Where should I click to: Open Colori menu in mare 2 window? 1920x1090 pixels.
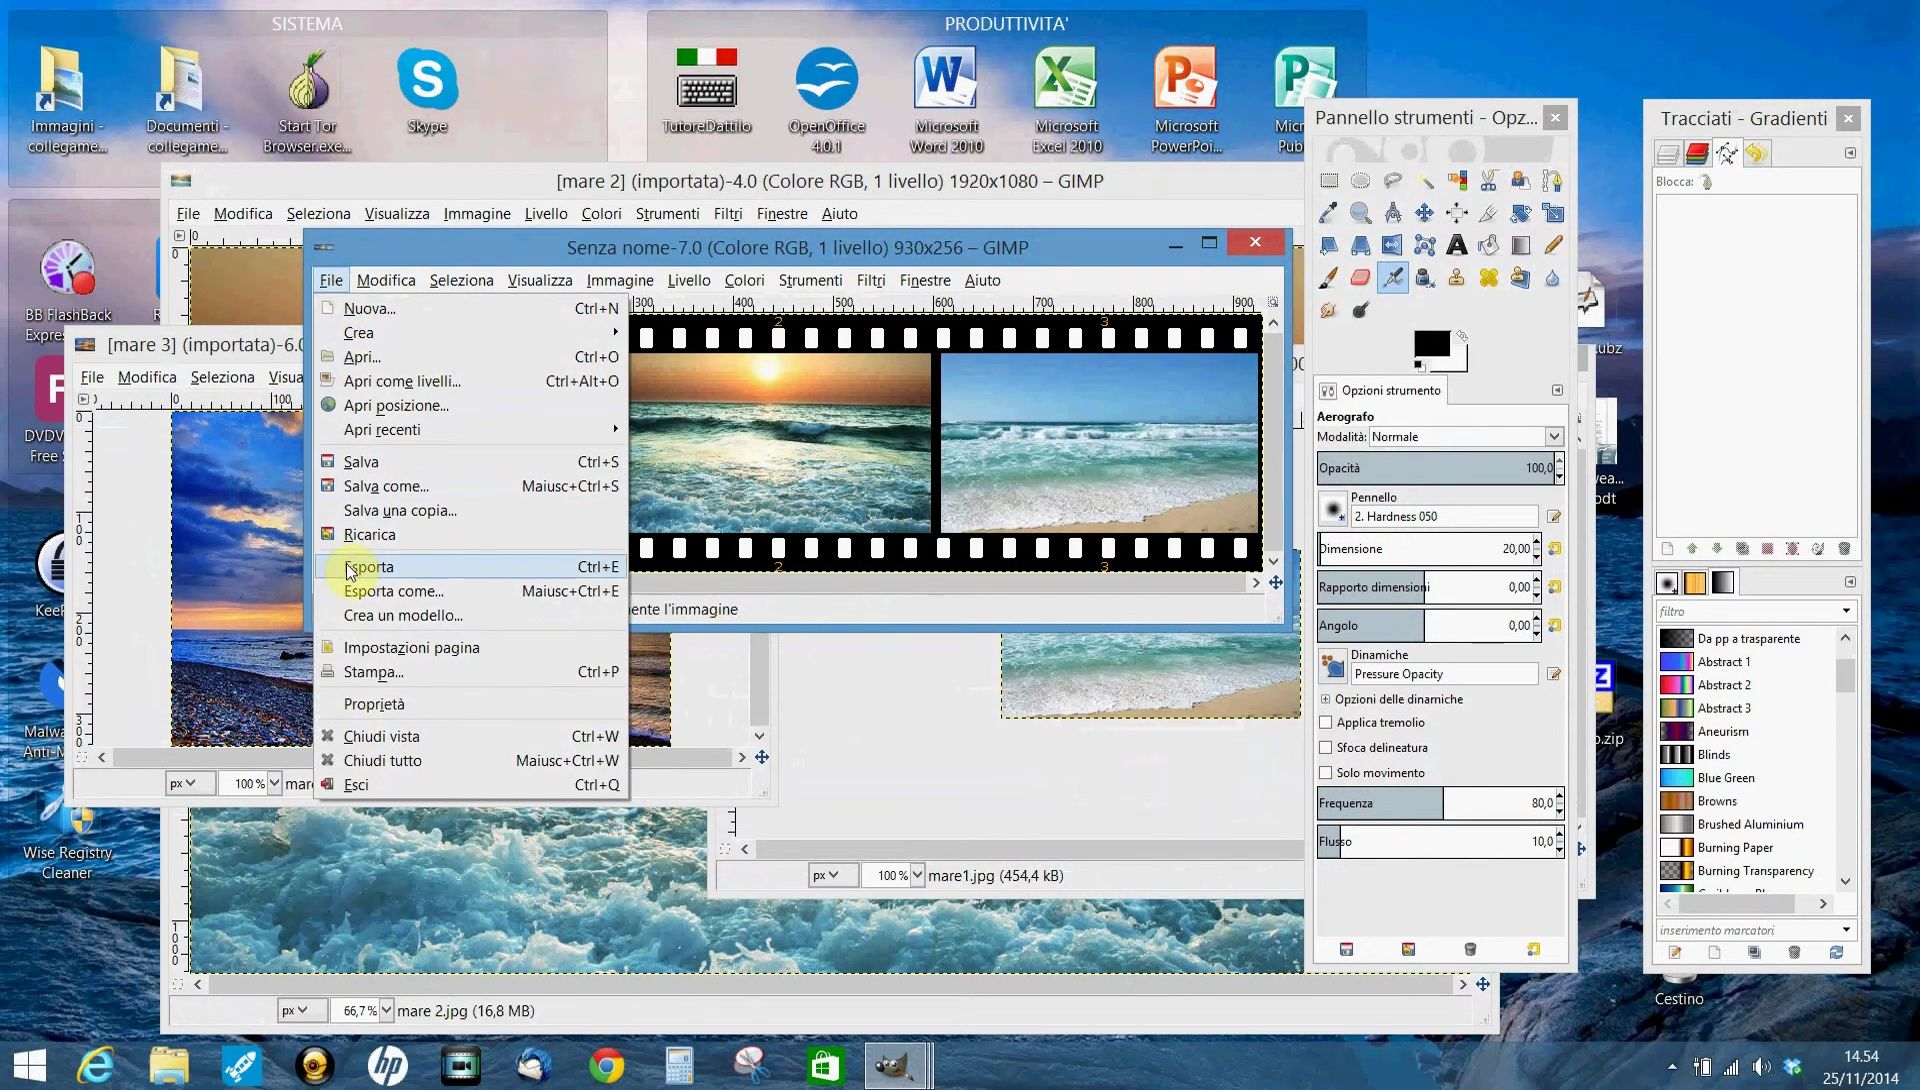601,214
